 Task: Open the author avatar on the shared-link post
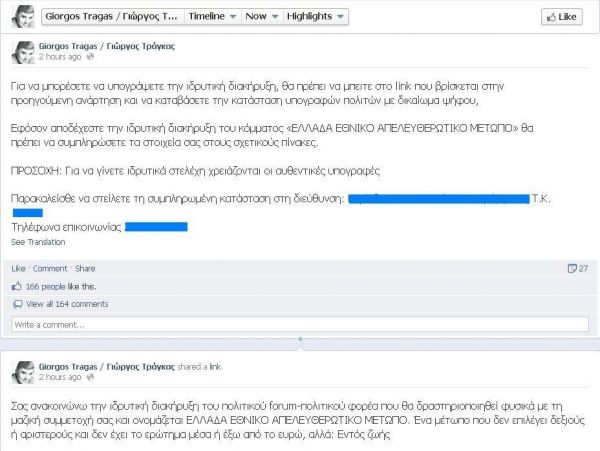pos(23,373)
